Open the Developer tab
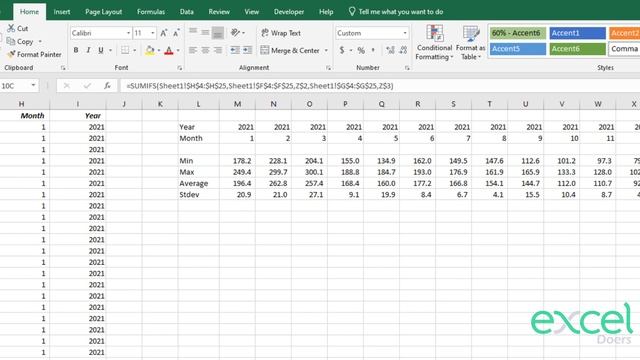The height and width of the screenshot is (360, 640). click(x=289, y=12)
